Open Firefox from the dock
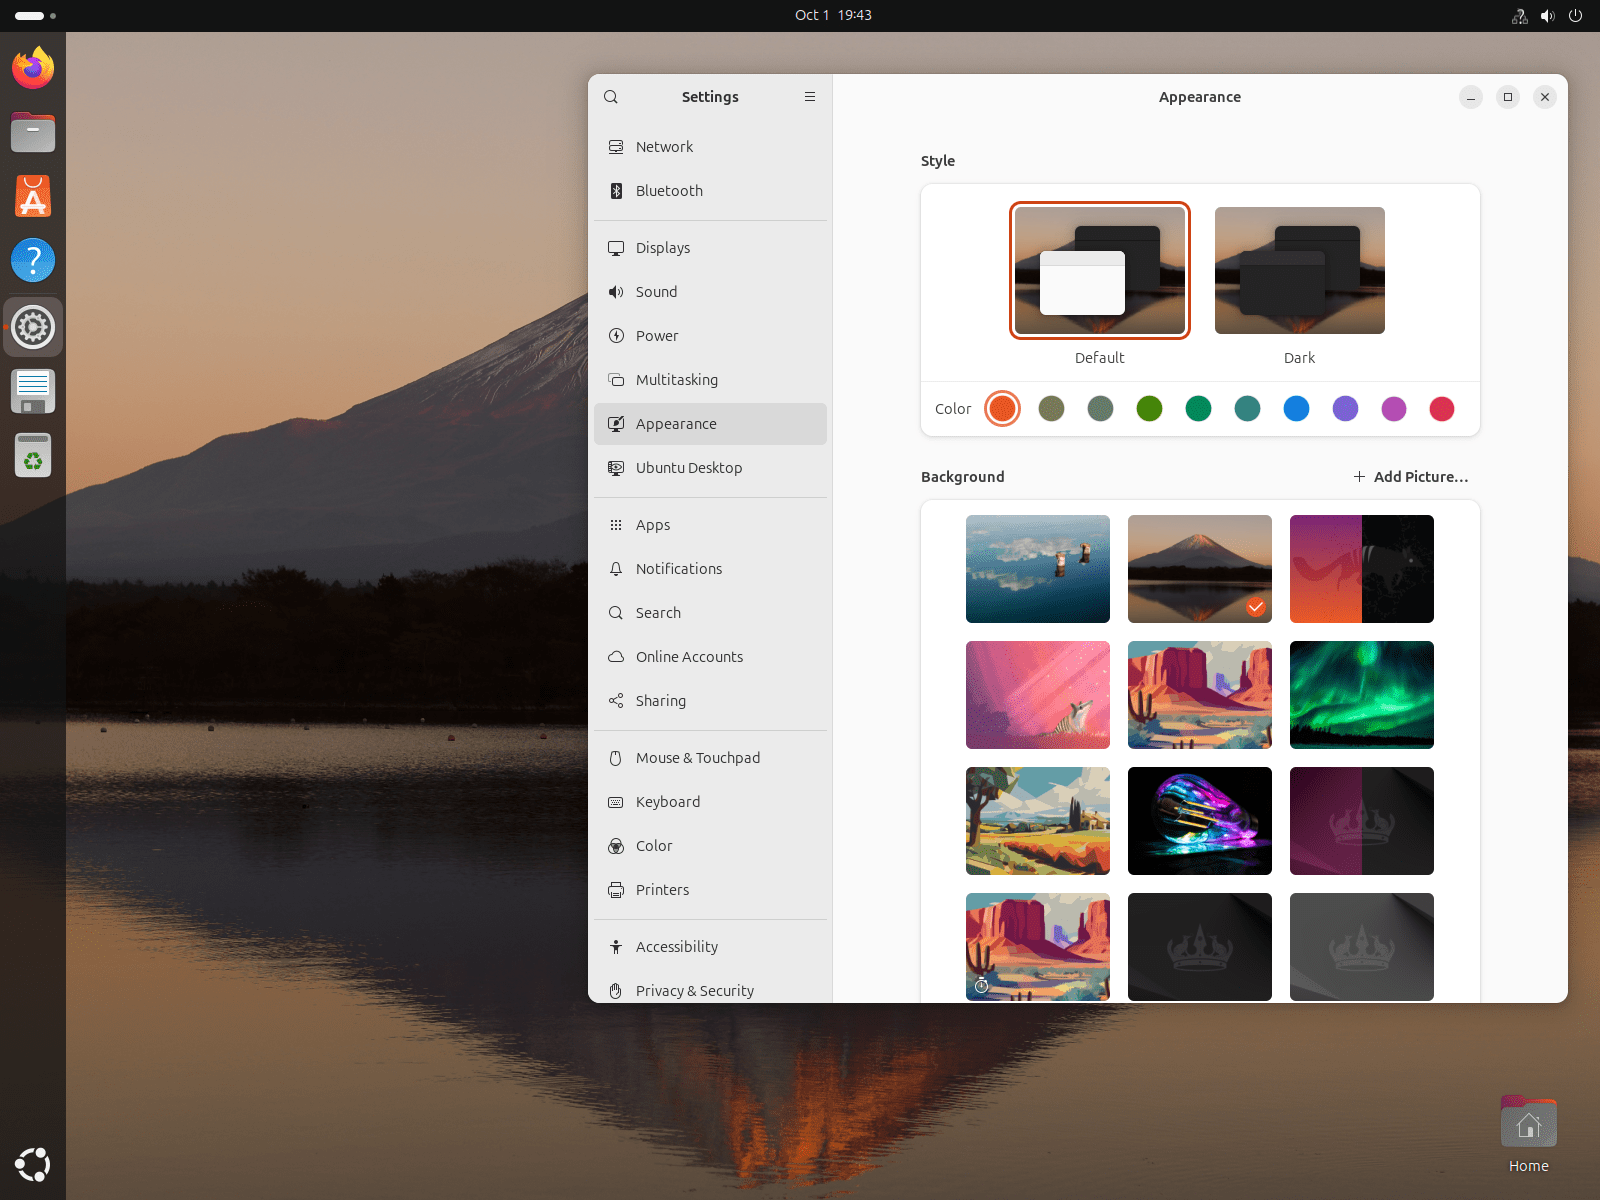 33,68
